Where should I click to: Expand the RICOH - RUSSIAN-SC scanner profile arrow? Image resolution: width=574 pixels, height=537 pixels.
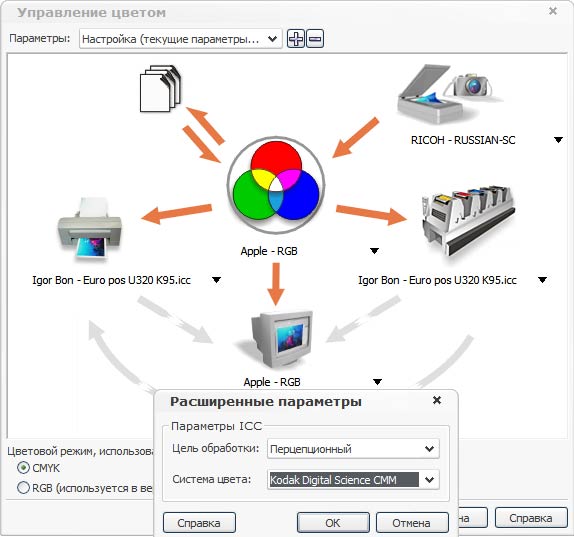coord(558,140)
